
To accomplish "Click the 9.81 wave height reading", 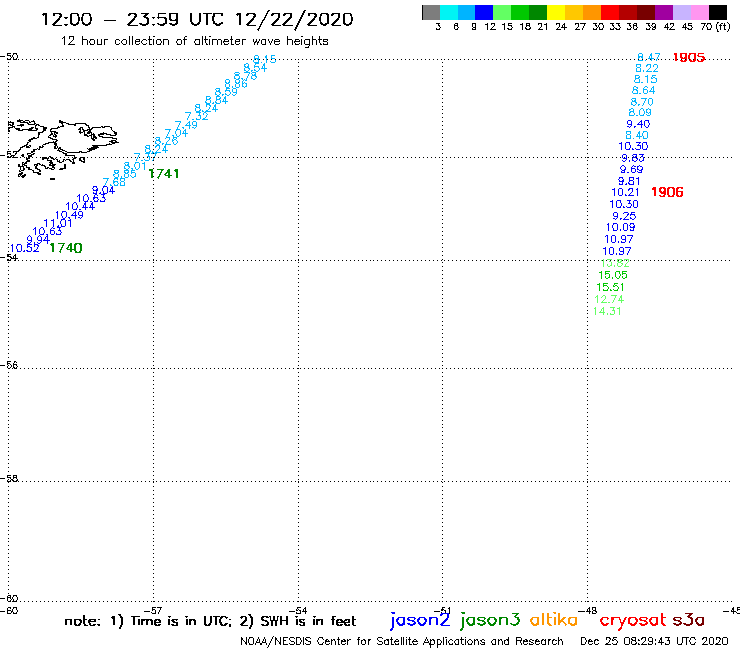I will tap(629, 181).
